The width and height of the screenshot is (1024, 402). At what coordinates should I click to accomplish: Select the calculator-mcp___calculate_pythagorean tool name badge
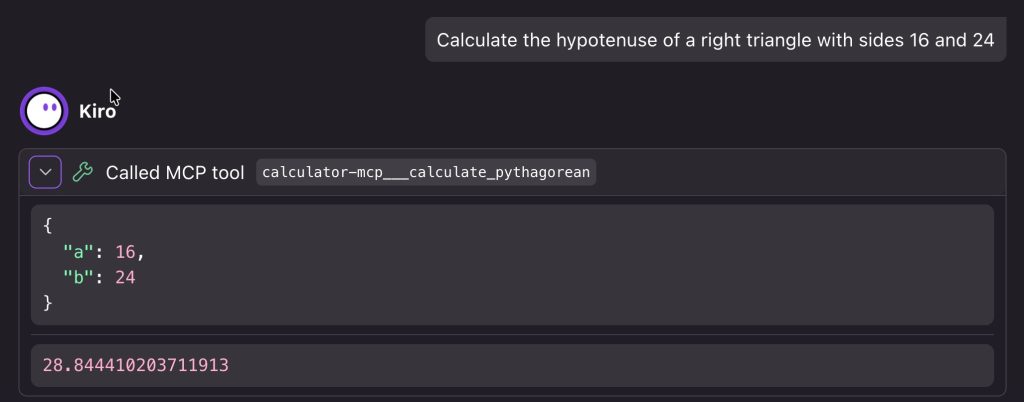[x=426, y=172]
